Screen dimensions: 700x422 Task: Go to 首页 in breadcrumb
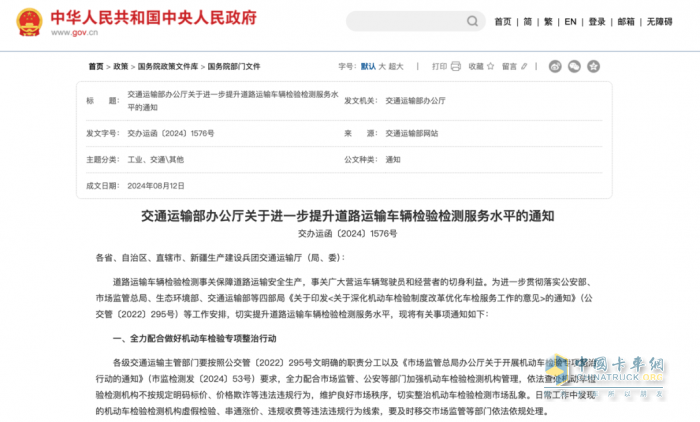point(96,67)
